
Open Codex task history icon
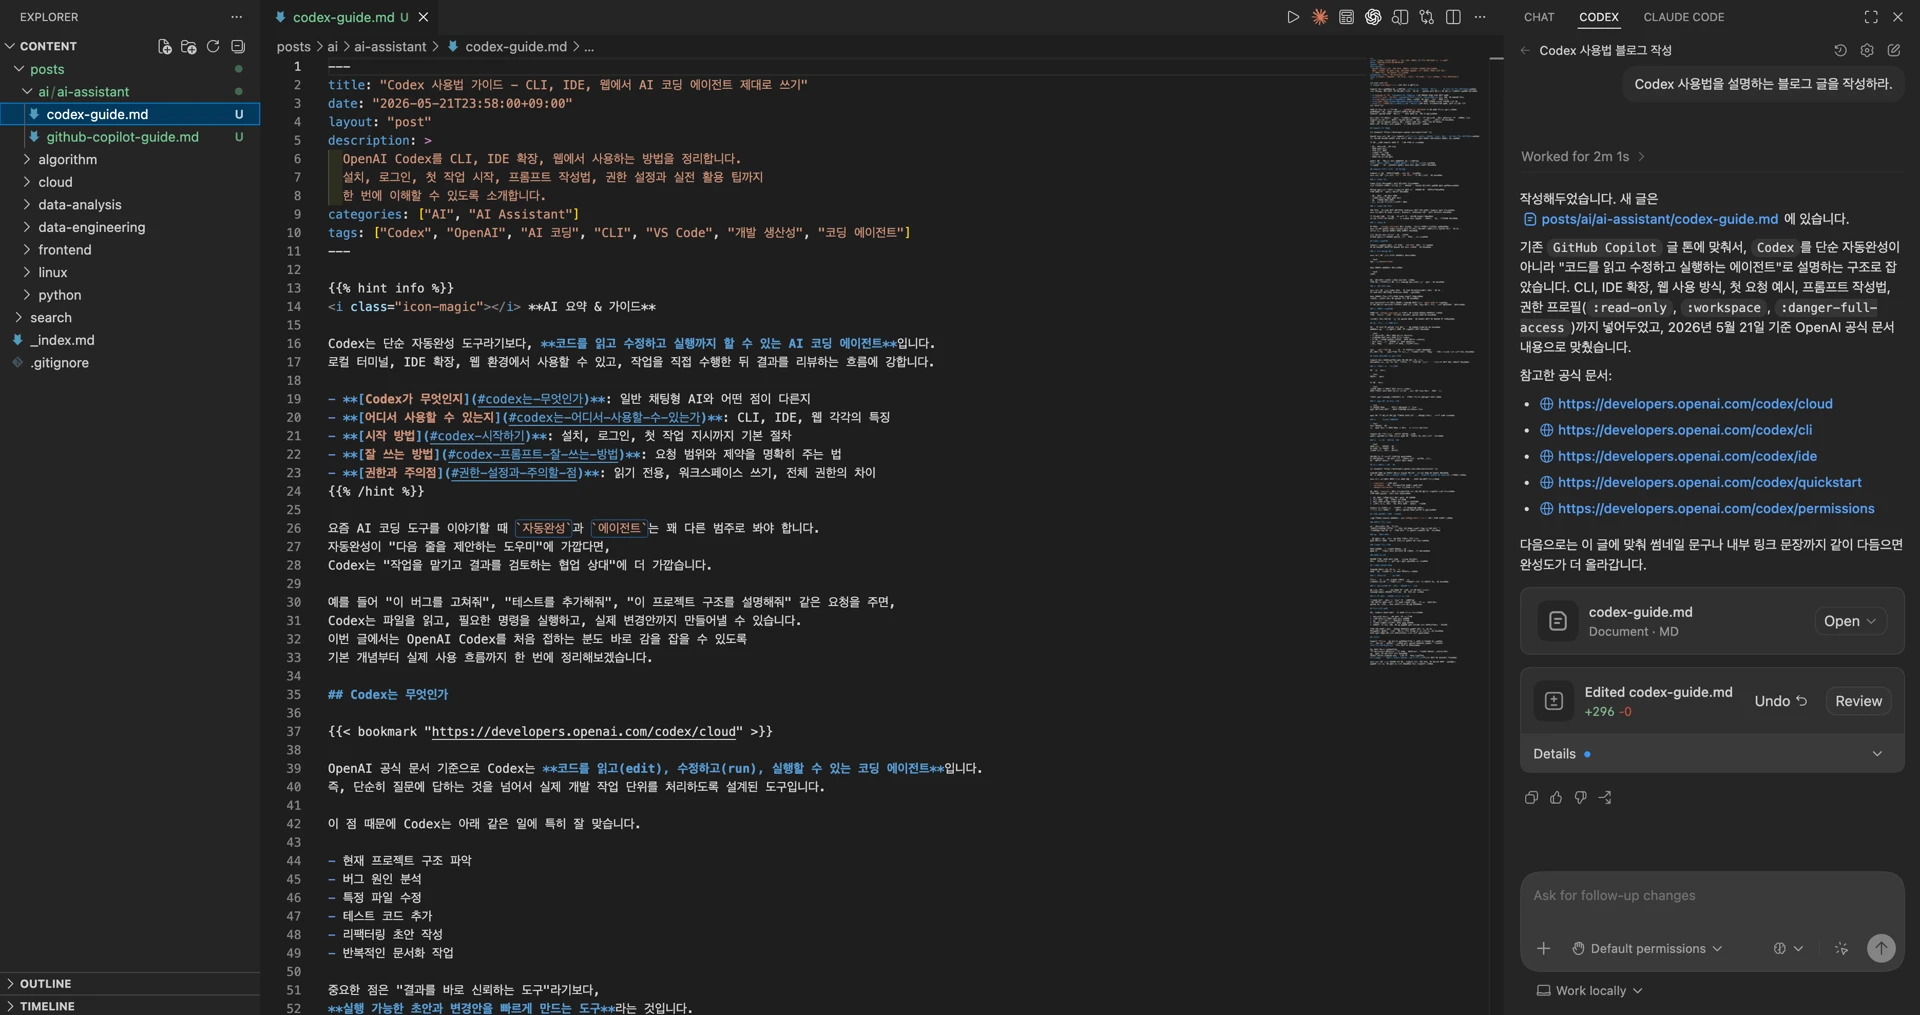(x=1840, y=50)
